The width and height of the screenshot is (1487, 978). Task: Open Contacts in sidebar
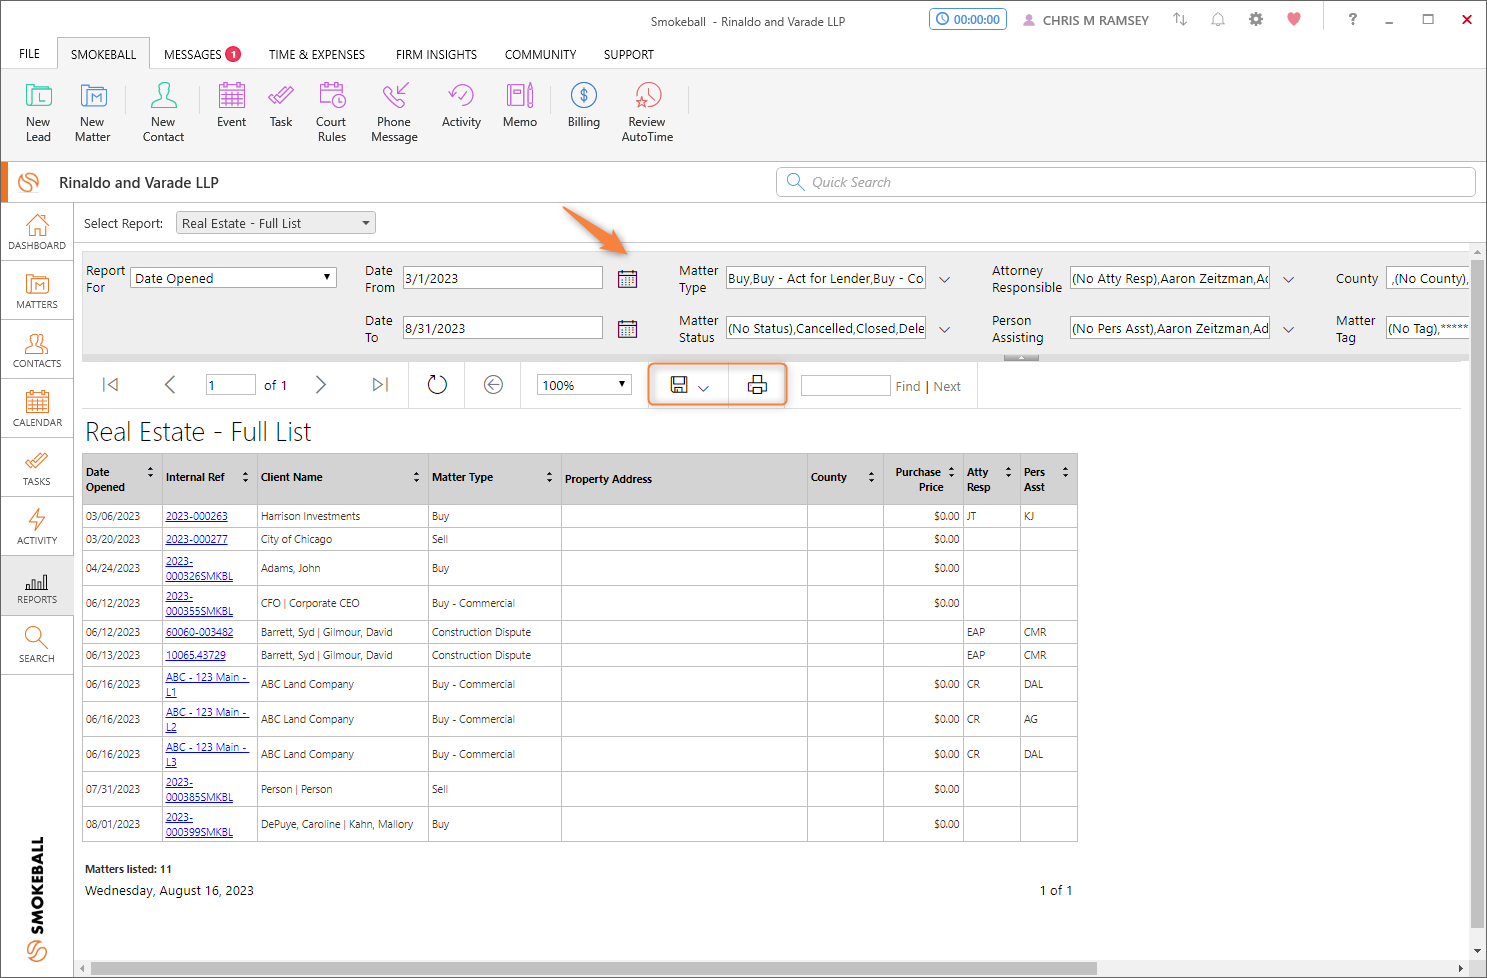point(37,350)
